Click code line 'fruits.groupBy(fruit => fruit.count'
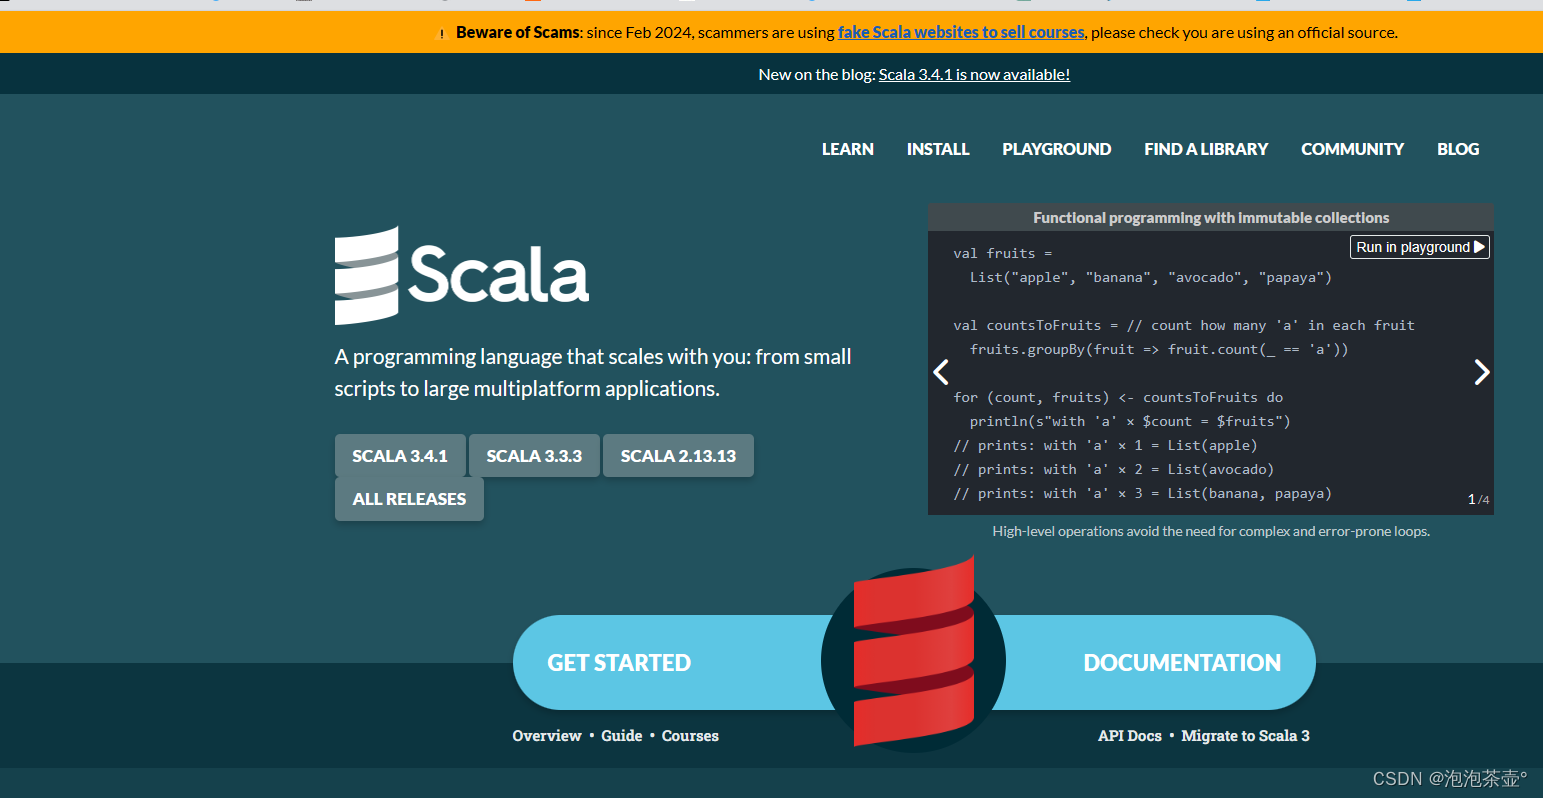Screen dimensions: 1543x798 click(x=1159, y=350)
